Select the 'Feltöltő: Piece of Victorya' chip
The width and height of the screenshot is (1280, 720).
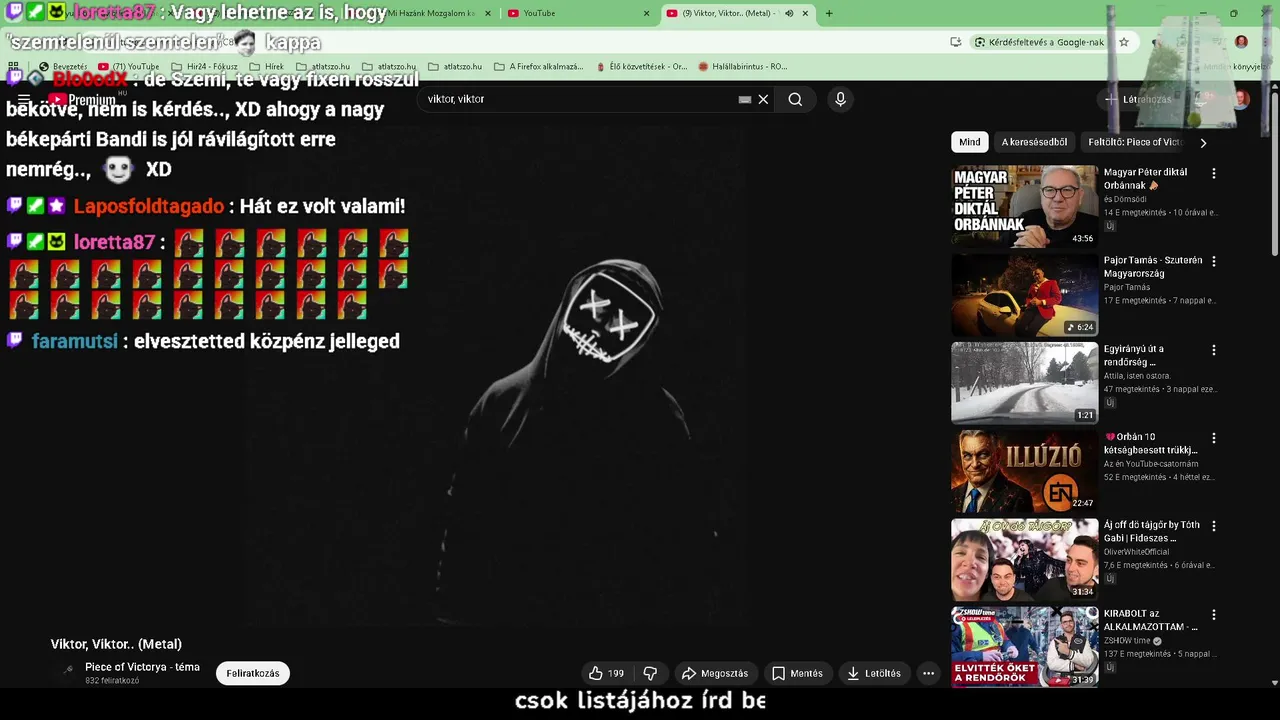(1134, 142)
